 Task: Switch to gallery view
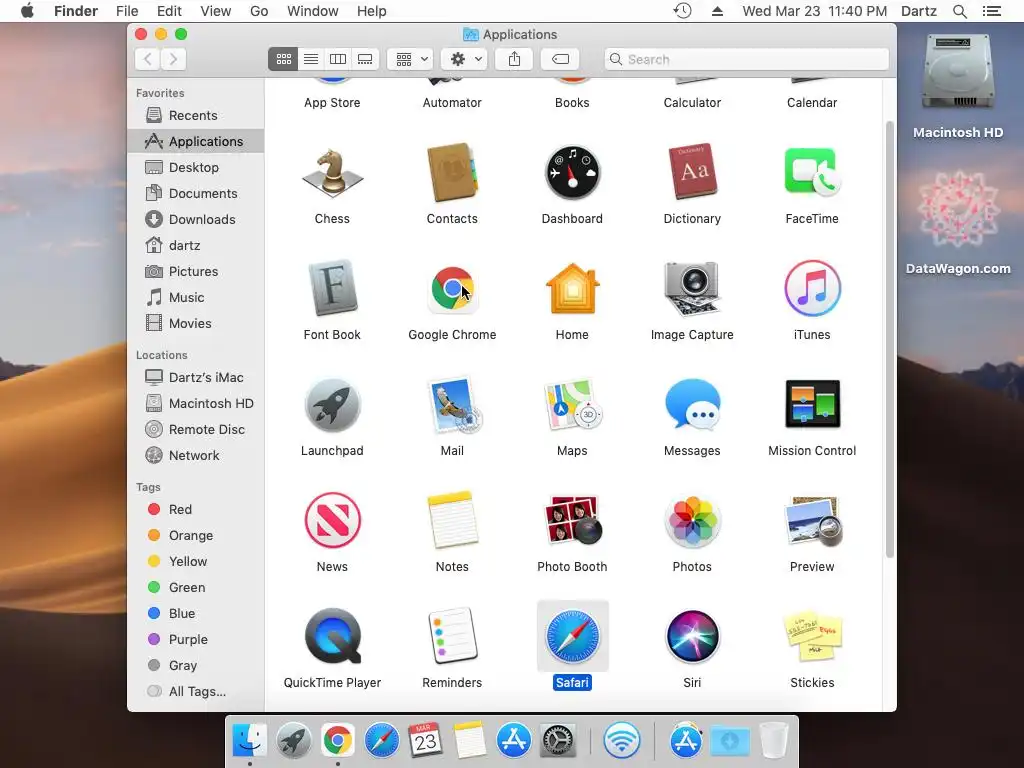(x=365, y=59)
